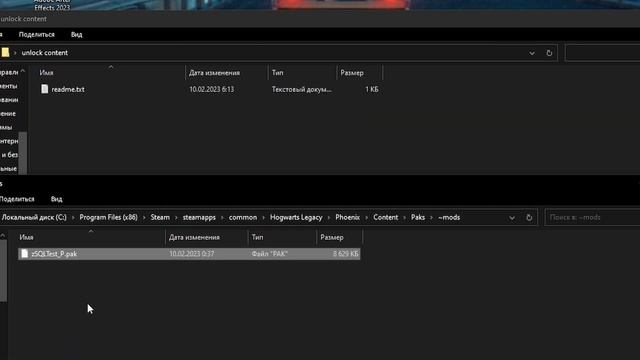Refresh the ~mods folder
Viewport: 640px width, 360px height.
(529, 218)
